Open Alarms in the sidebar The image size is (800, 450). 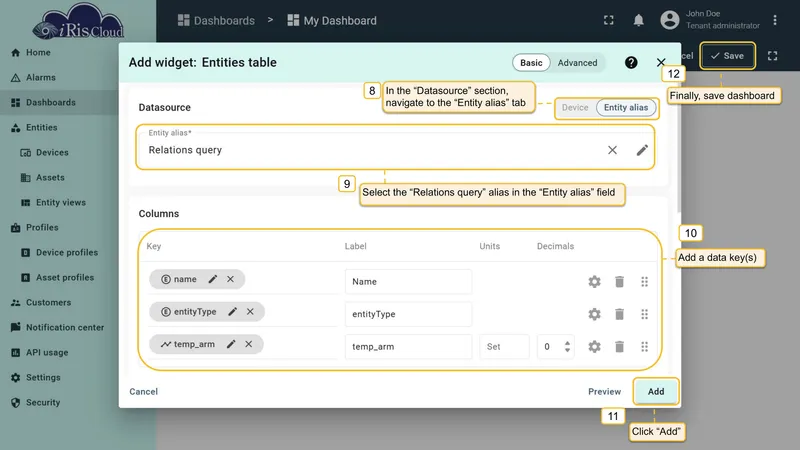click(33, 78)
